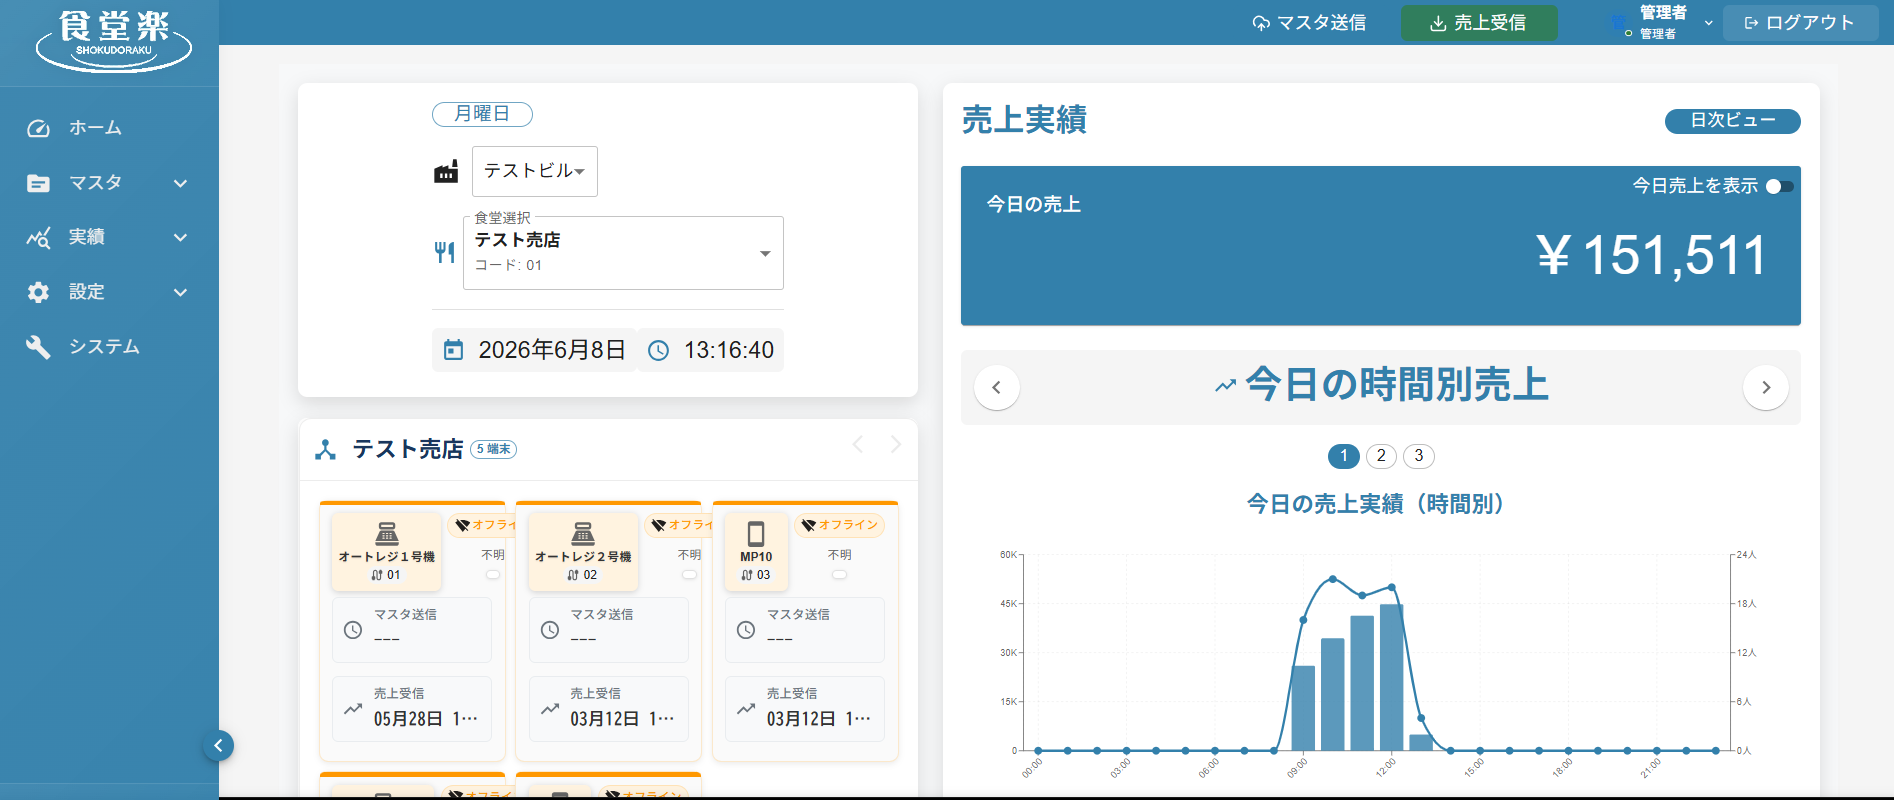Click the 2026年6月8日 date field
Screen dimensions: 1894x800
point(535,350)
